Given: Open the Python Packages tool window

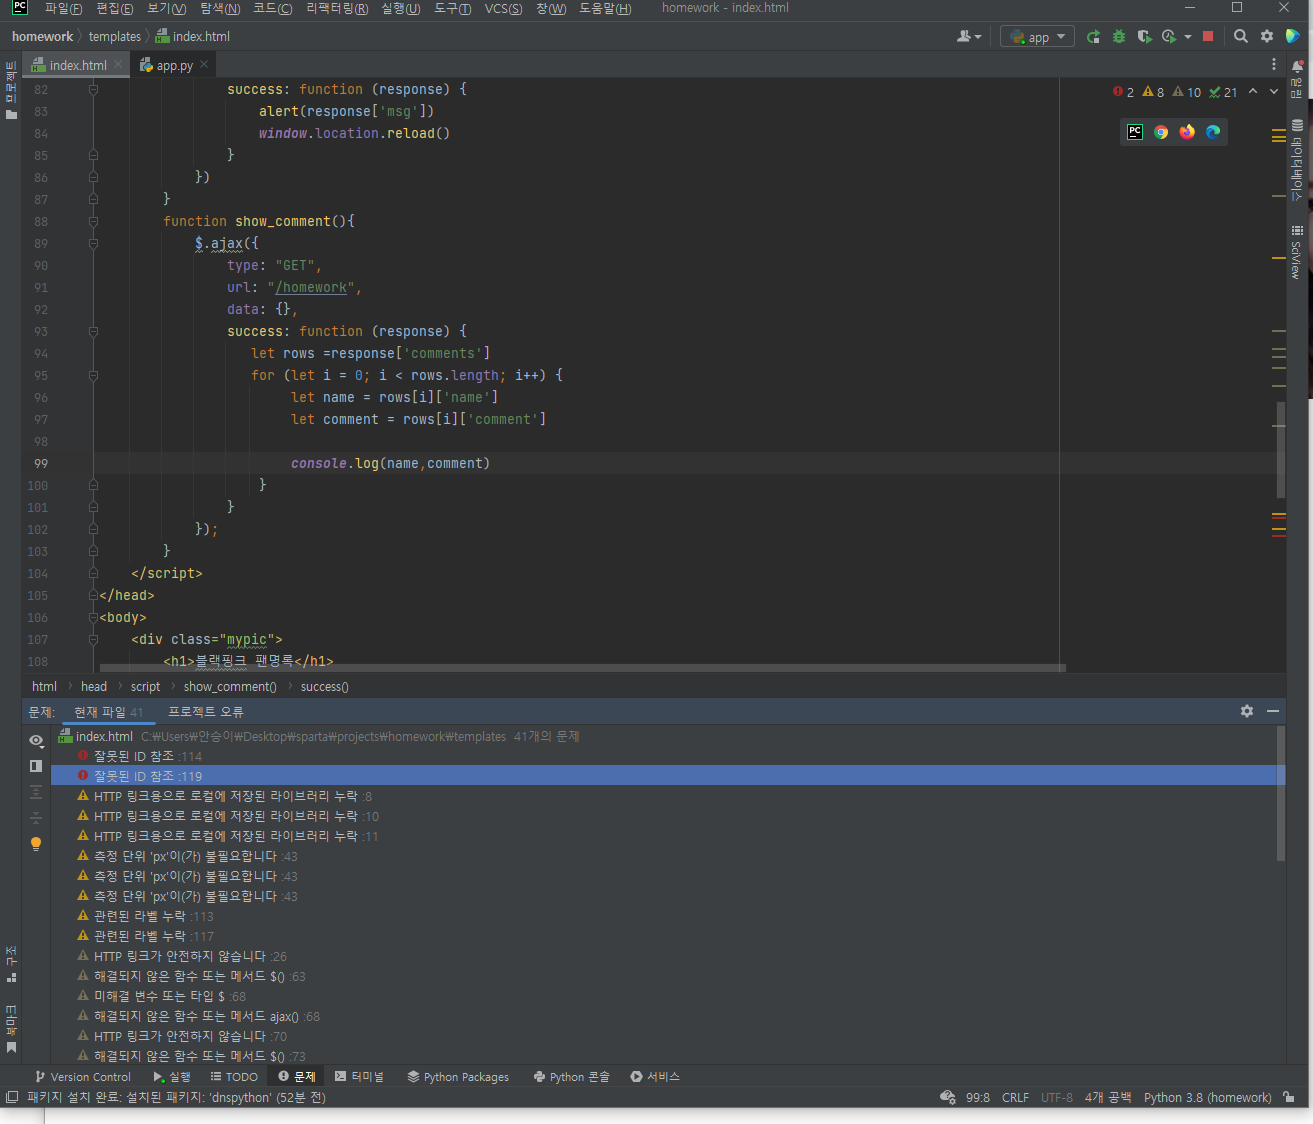Looking at the screenshot, I should tap(458, 1077).
